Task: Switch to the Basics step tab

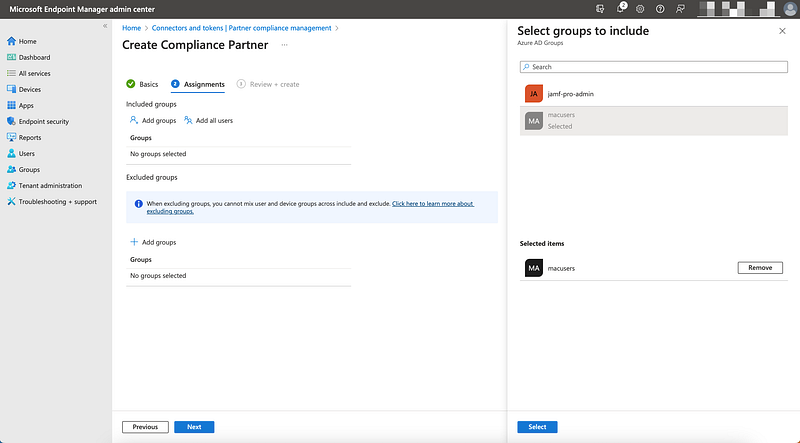Action: point(142,84)
